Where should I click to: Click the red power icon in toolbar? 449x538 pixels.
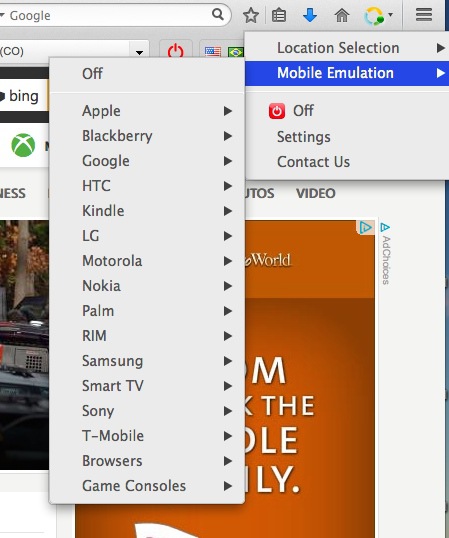tap(176, 51)
